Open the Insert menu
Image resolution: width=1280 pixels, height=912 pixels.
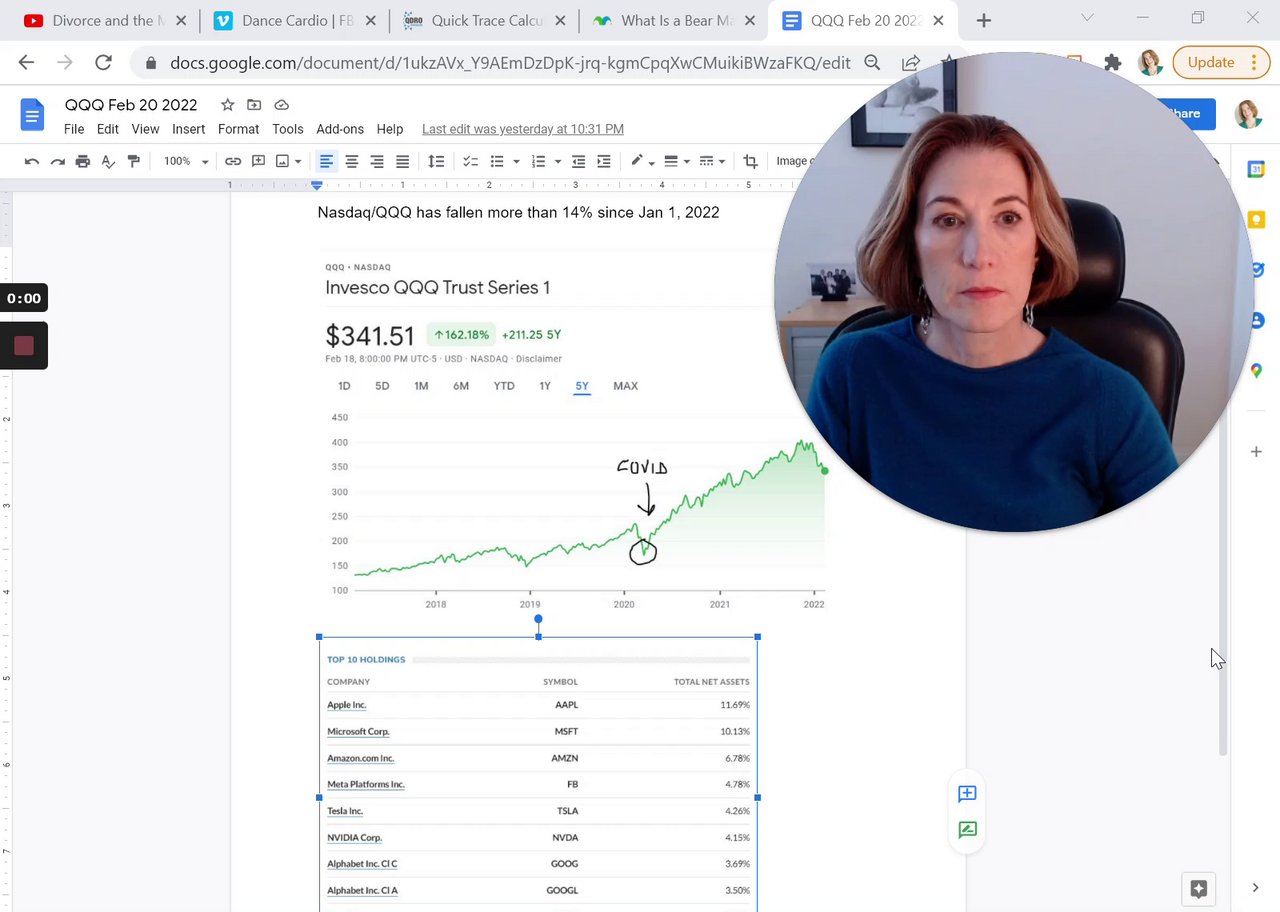tap(188, 129)
